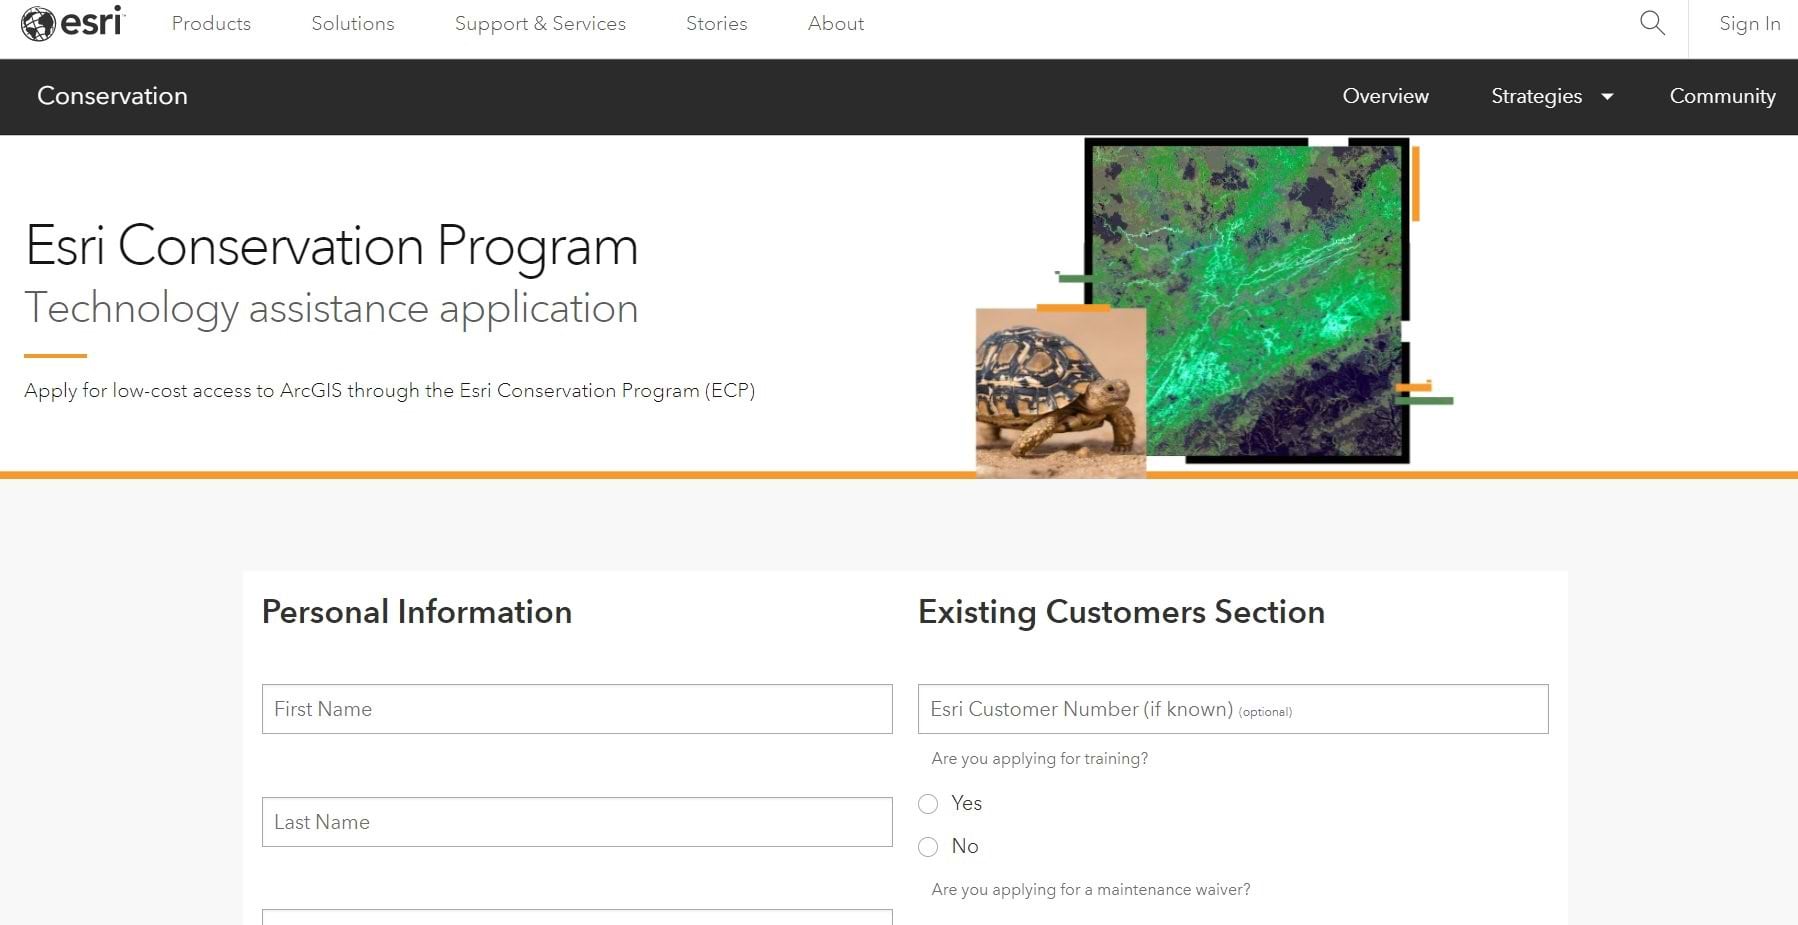
Task: Open the Solutions menu
Action: point(353,23)
